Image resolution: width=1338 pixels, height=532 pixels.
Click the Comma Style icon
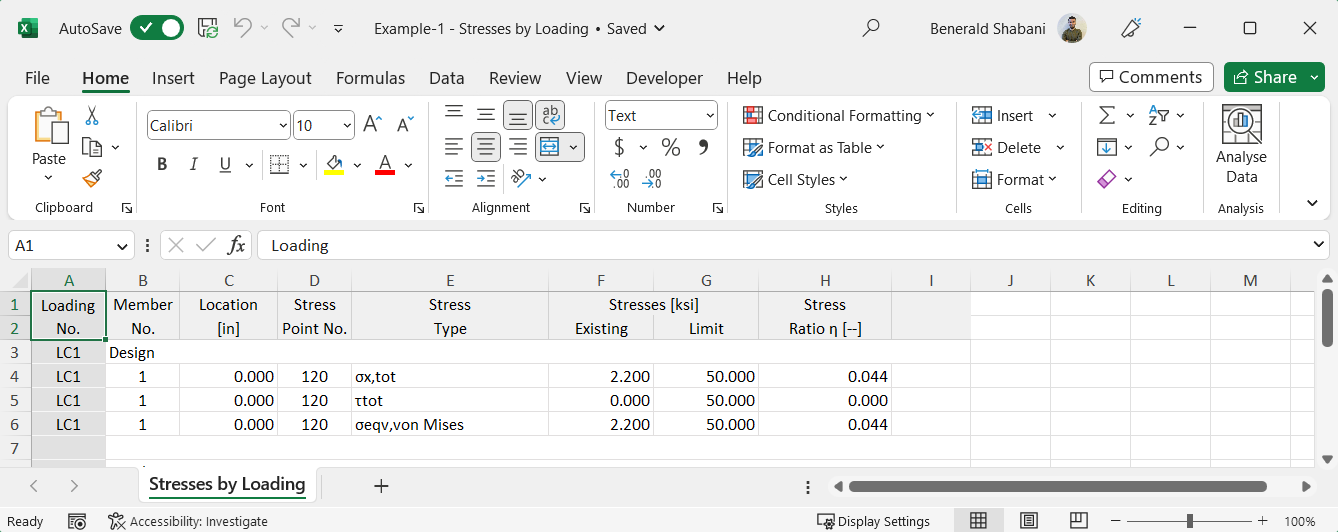point(703,148)
